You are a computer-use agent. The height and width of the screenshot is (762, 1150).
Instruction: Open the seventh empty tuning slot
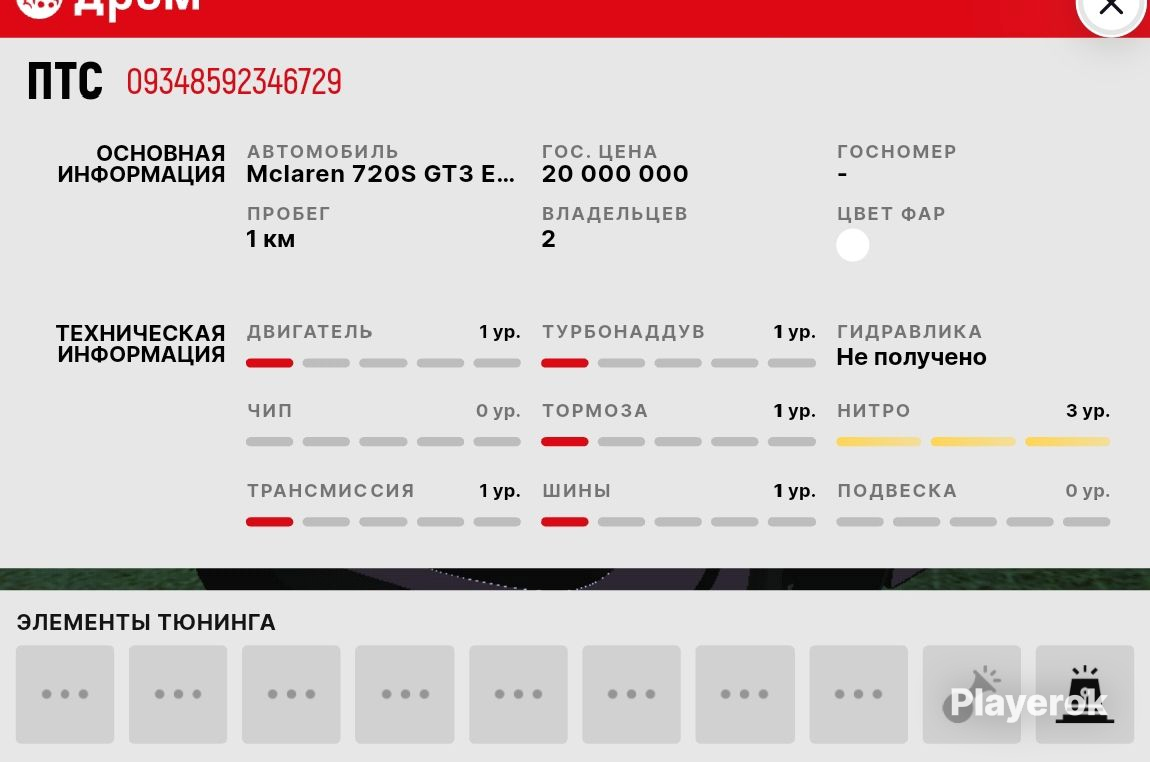(744, 694)
